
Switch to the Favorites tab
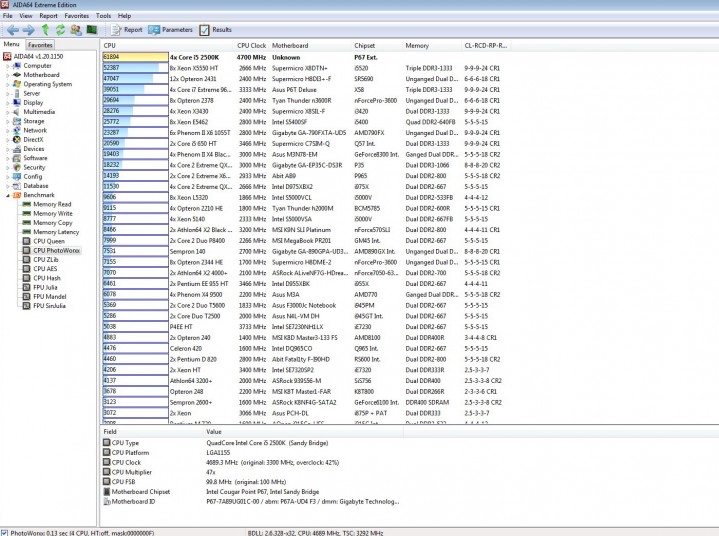[x=40, y=45]
